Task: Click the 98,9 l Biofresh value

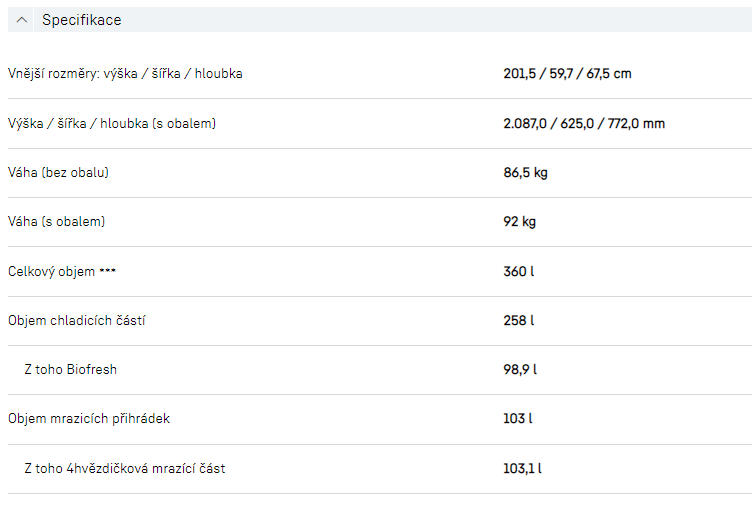Action: click(x=520, y=370)
